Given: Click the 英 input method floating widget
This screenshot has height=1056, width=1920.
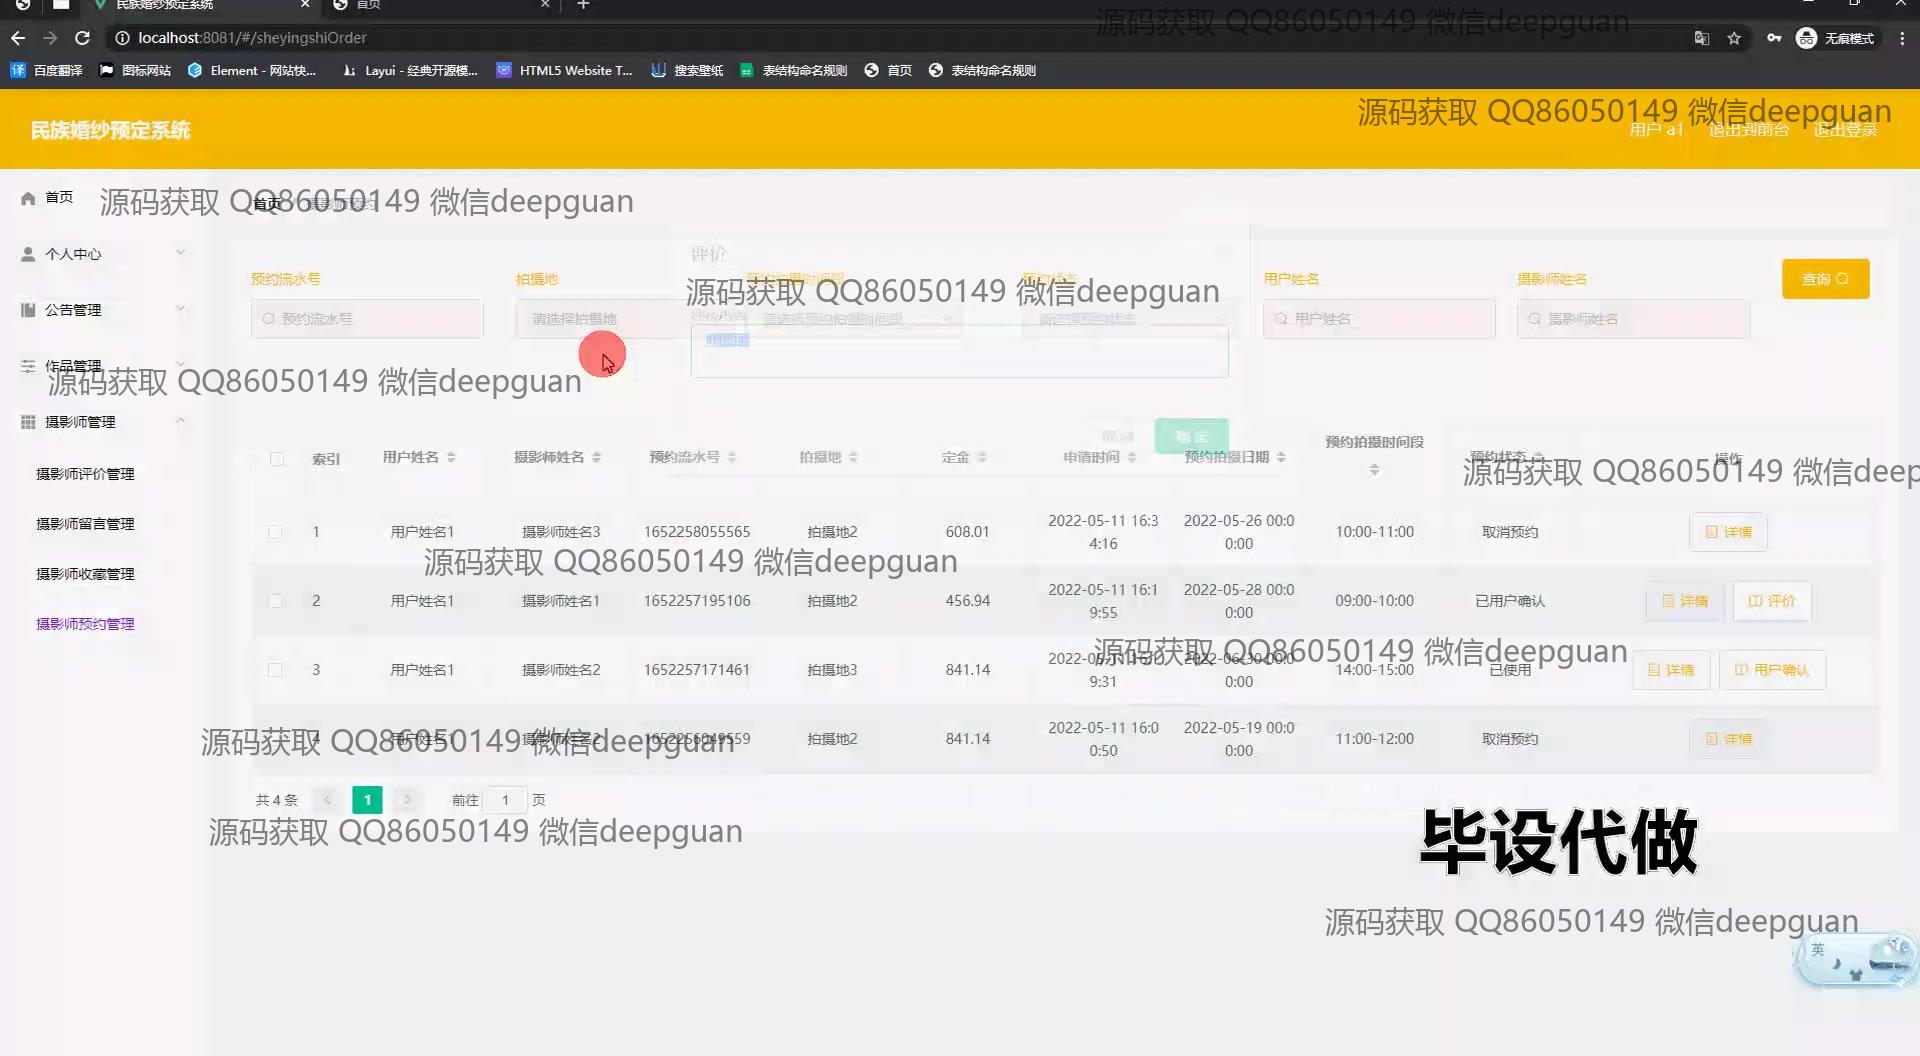Looking at the screenshot, I should tap(1855, 960).
